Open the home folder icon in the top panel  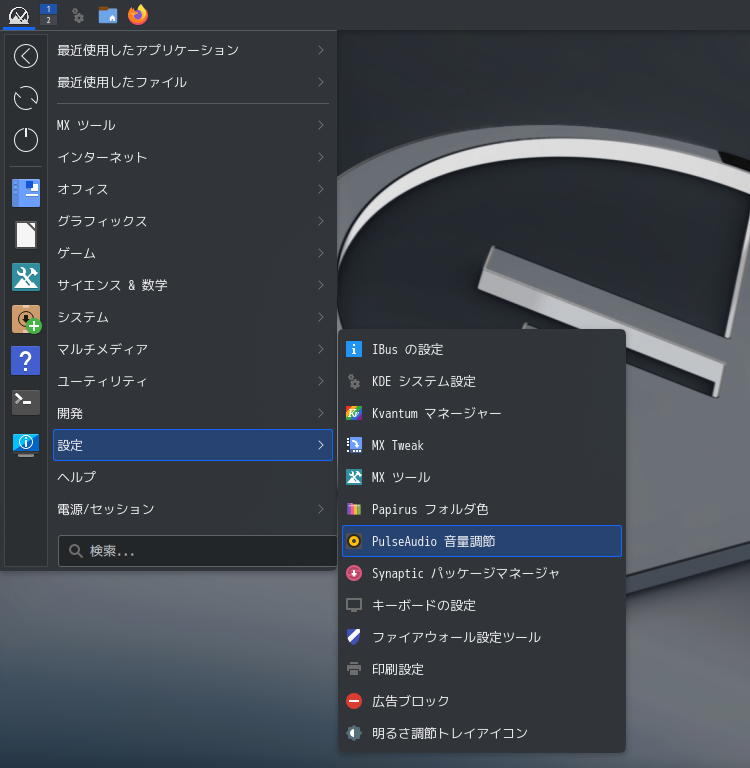tap(108, 15)
